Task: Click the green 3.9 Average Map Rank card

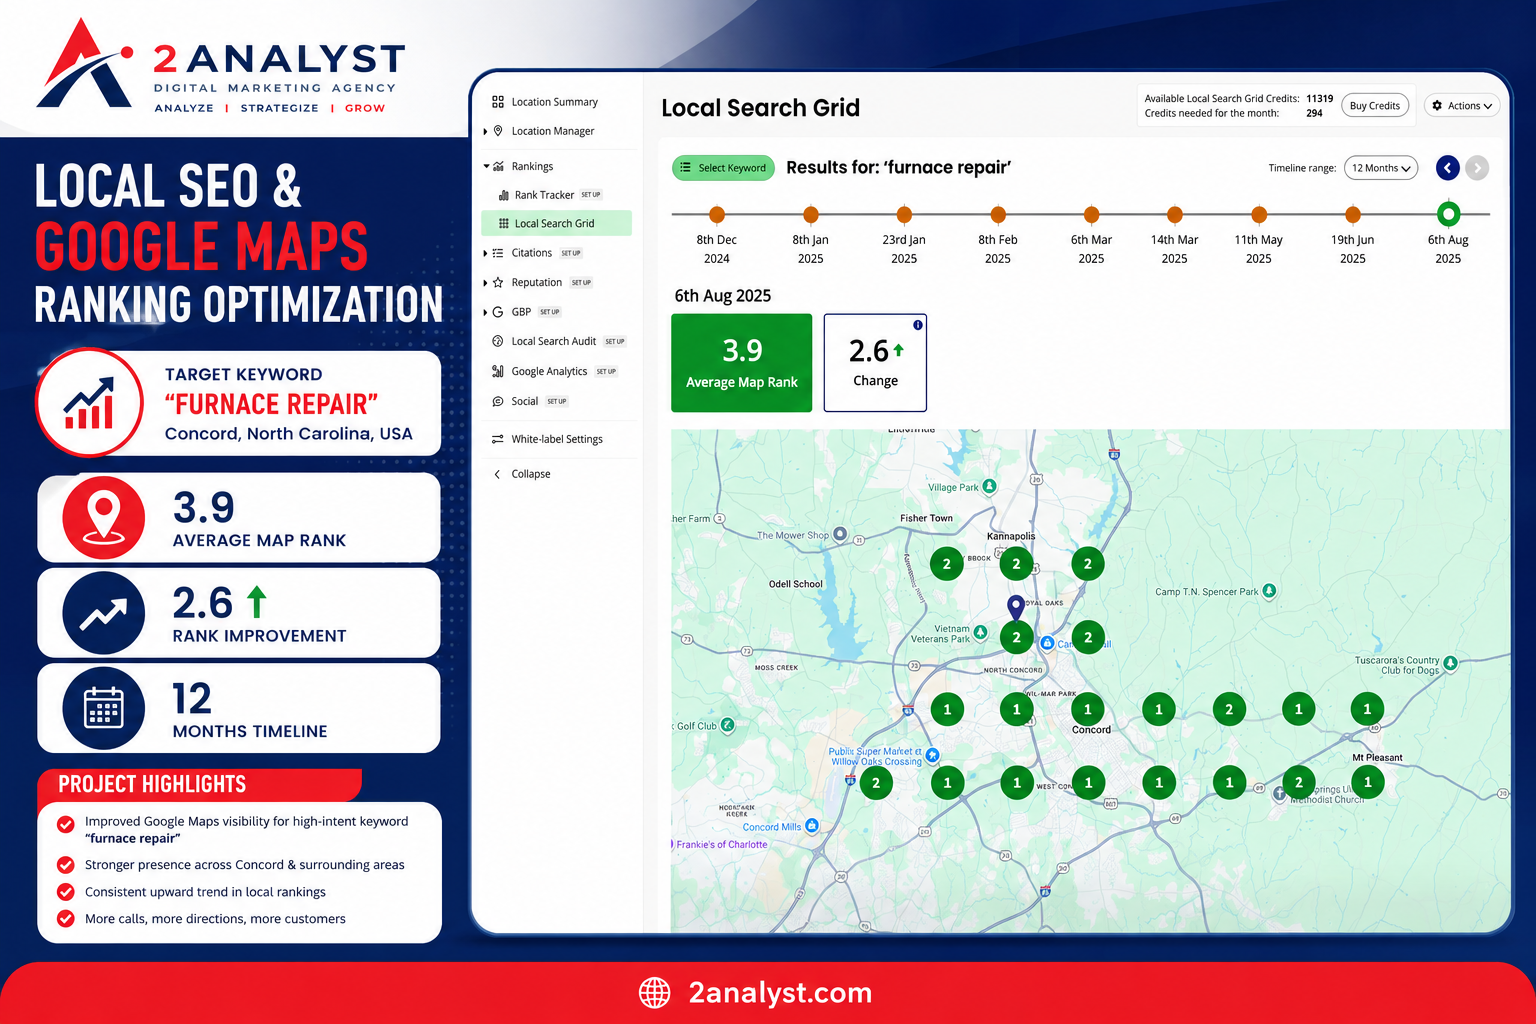Action: [741, 362]
